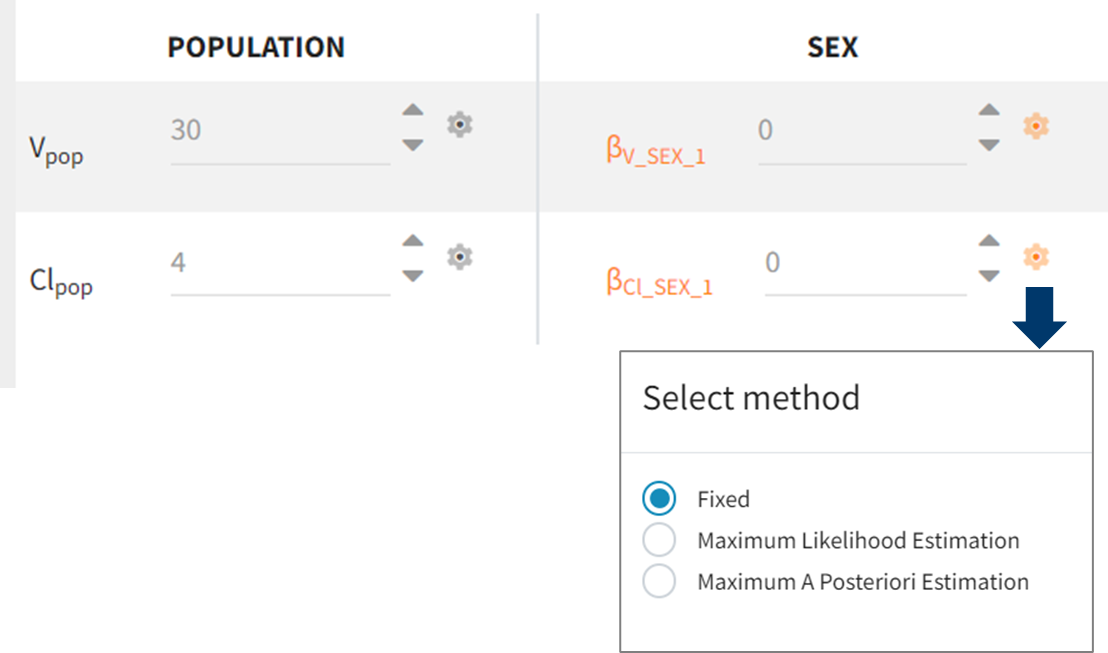
Task: Click the orange gear for βV_SEX_1
Action: tap(1036, 125)
